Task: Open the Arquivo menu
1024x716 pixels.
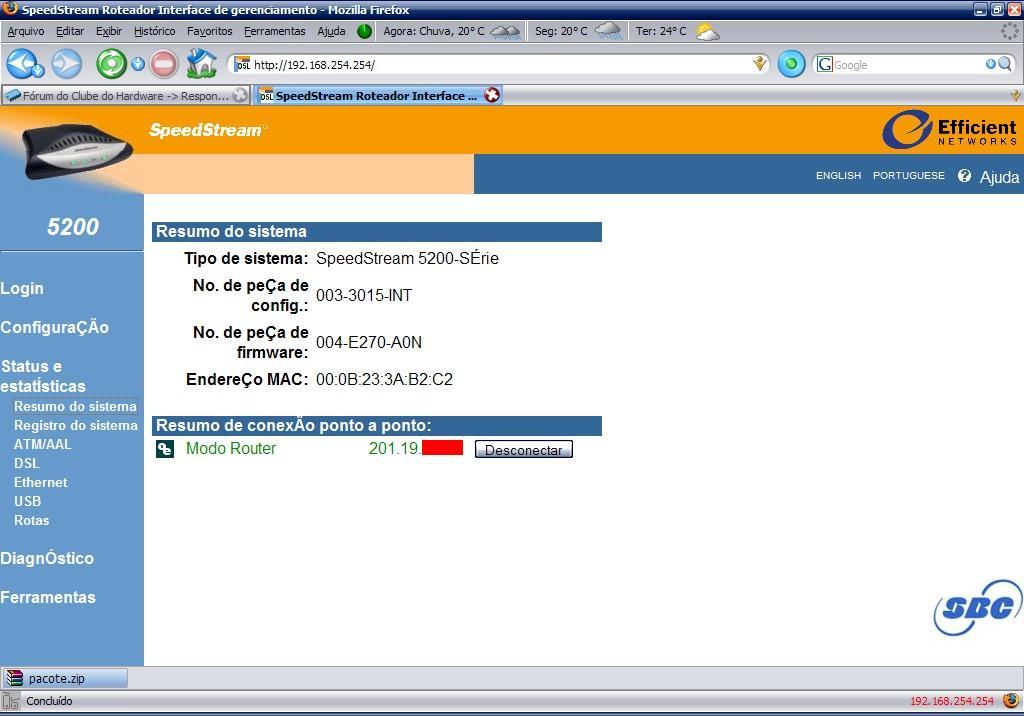Action: click(x=26, y=31)
